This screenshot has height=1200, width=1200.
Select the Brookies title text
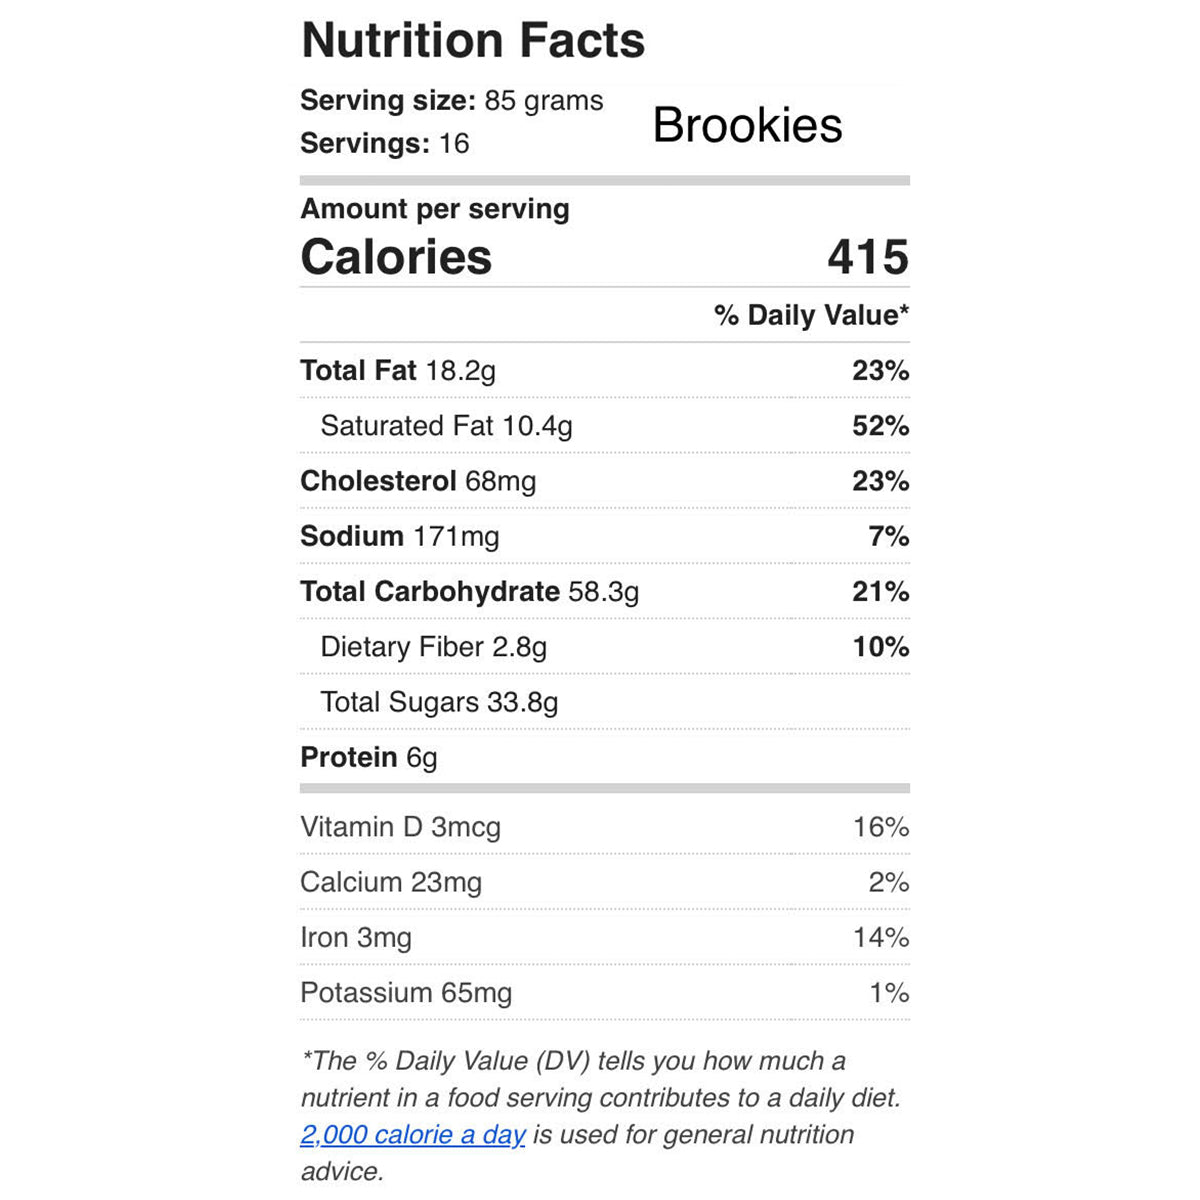[747, 125]
